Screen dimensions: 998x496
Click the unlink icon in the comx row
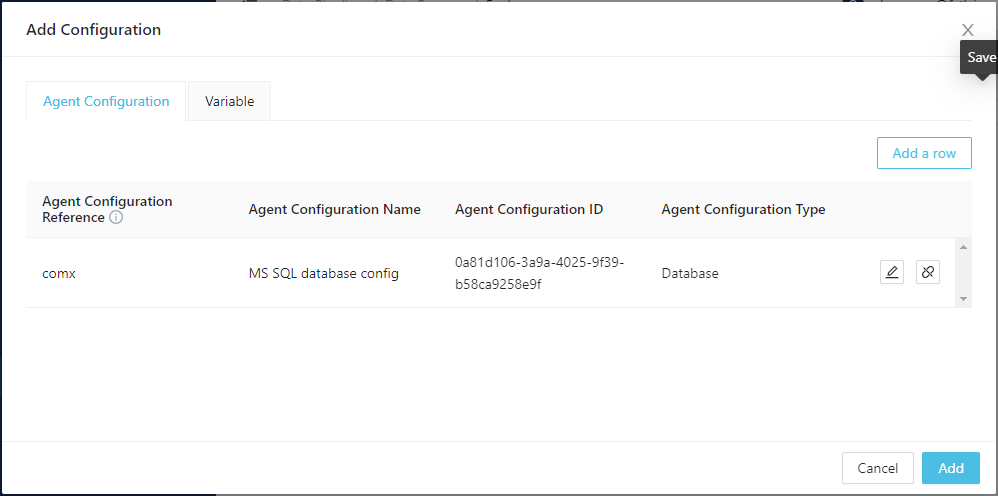(928, 272)
